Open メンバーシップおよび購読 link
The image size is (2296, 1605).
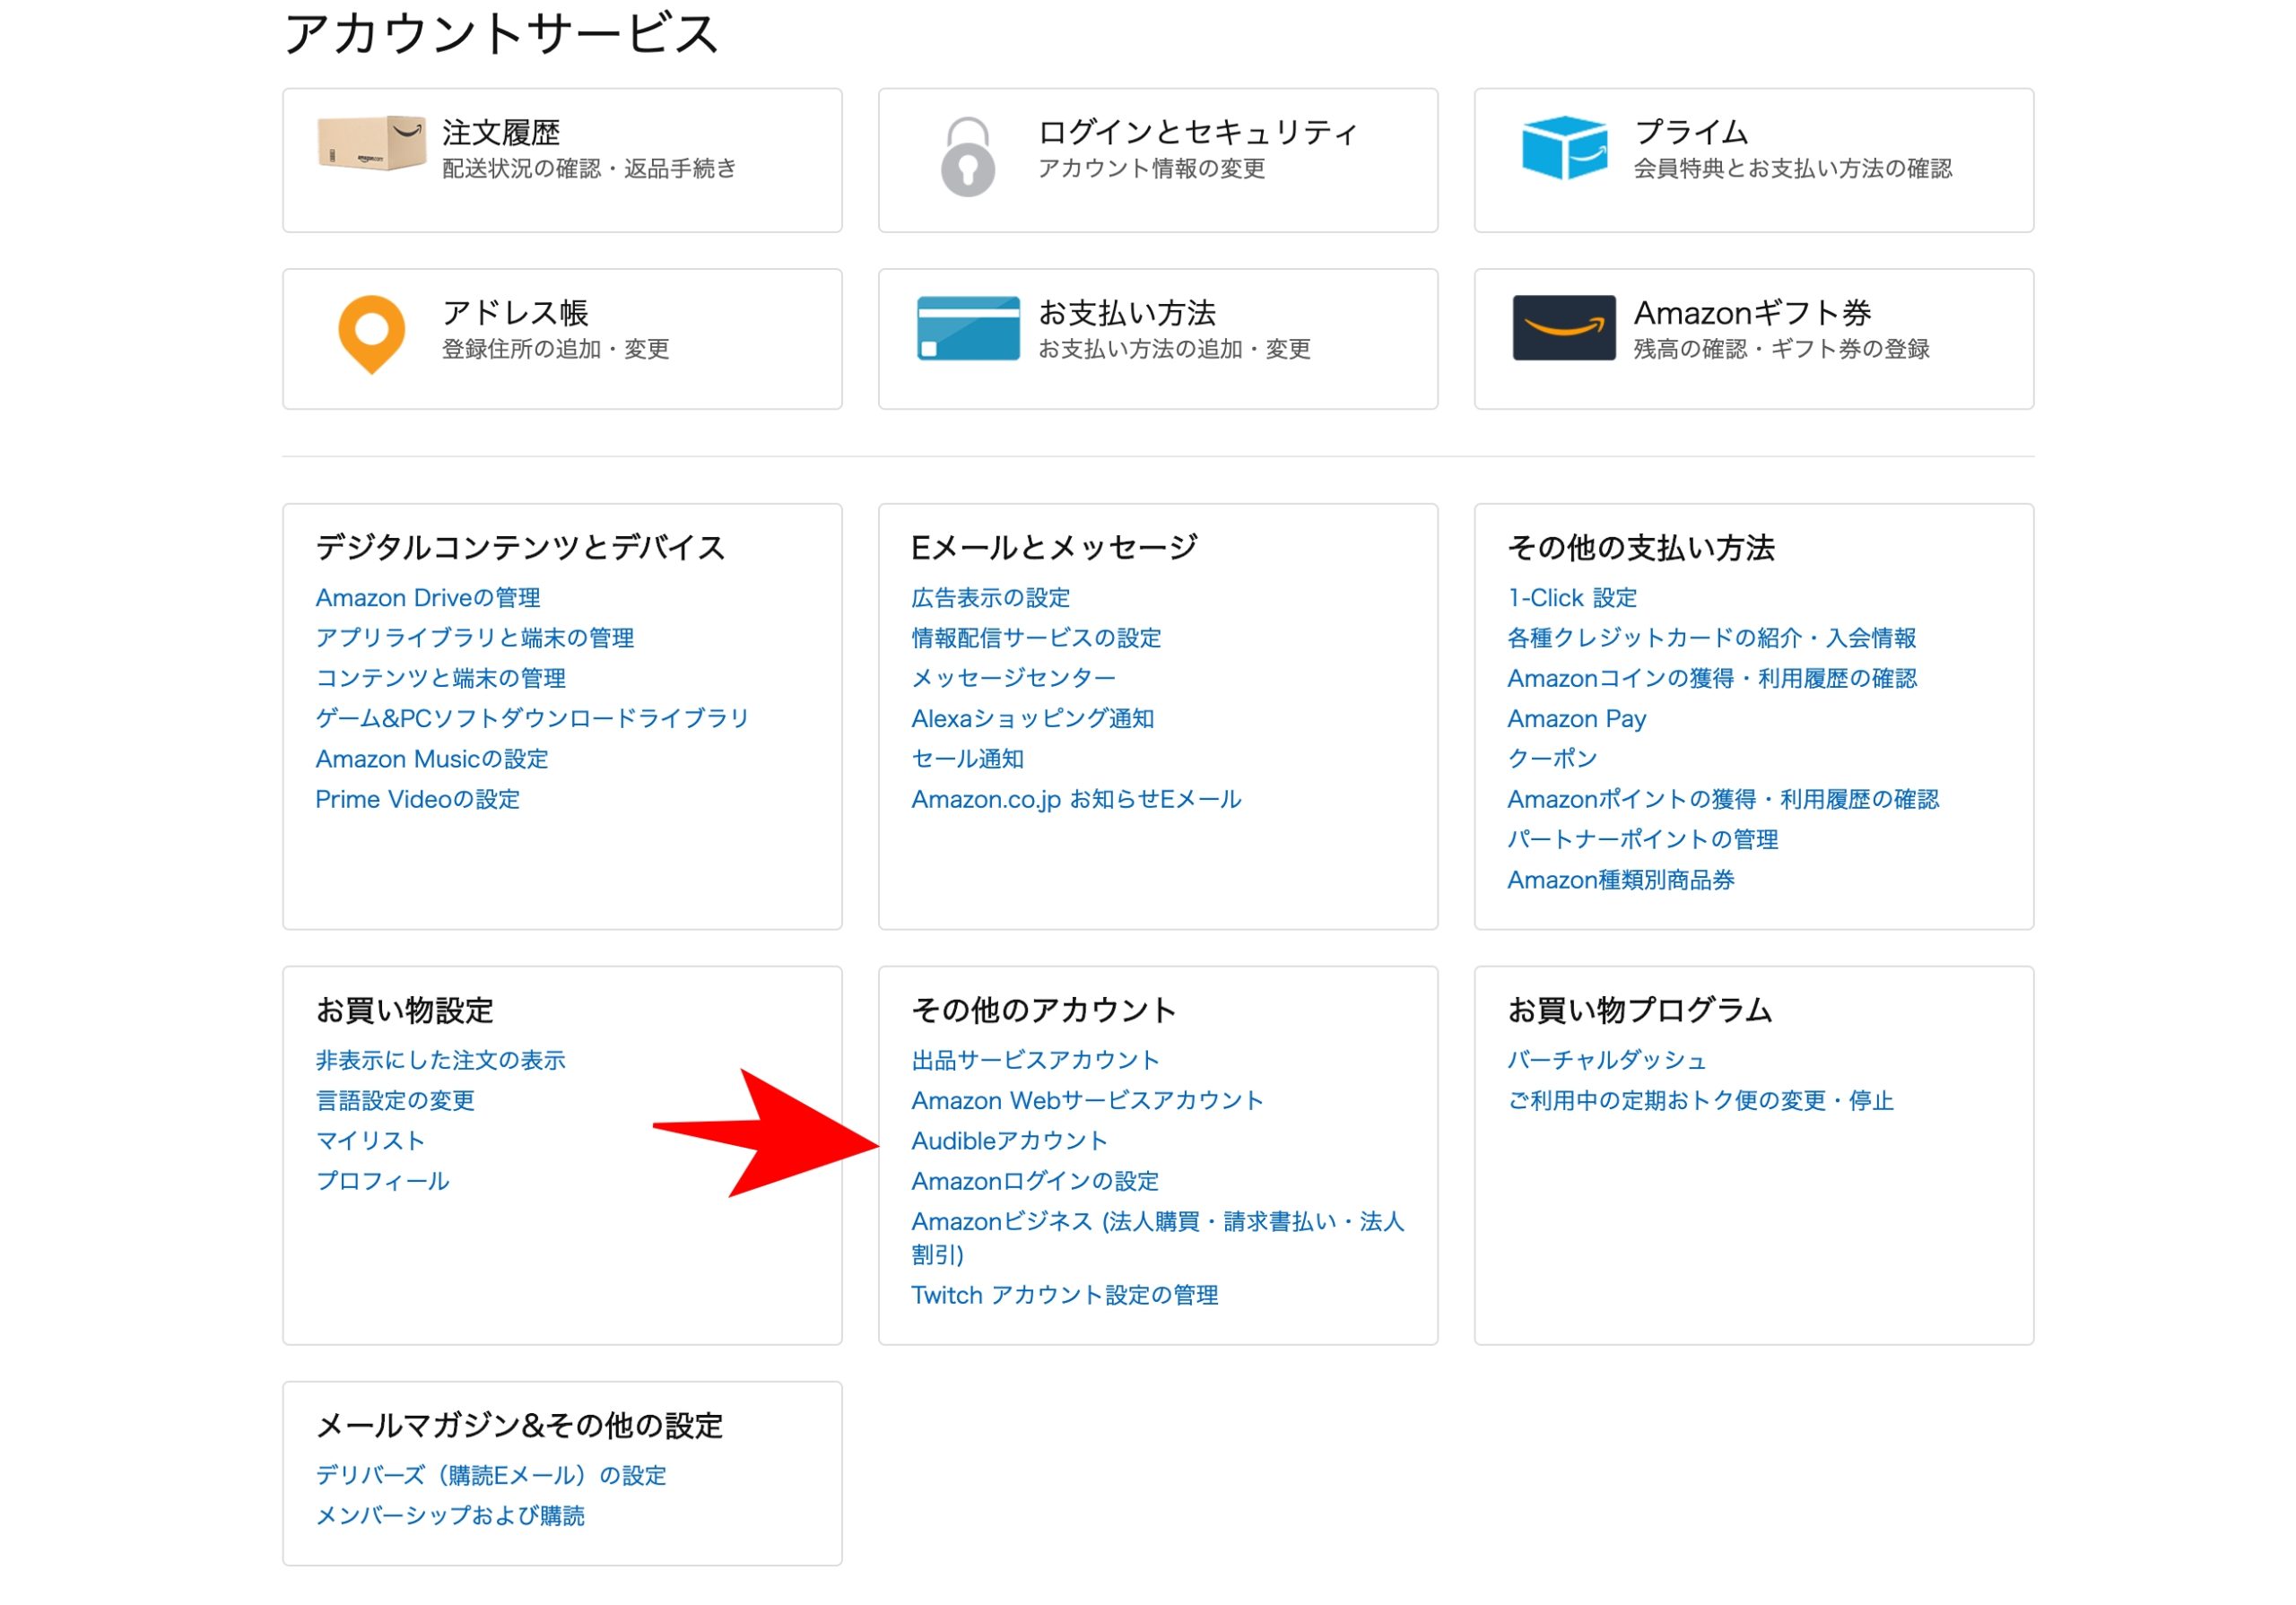(x=450, y=1516)
